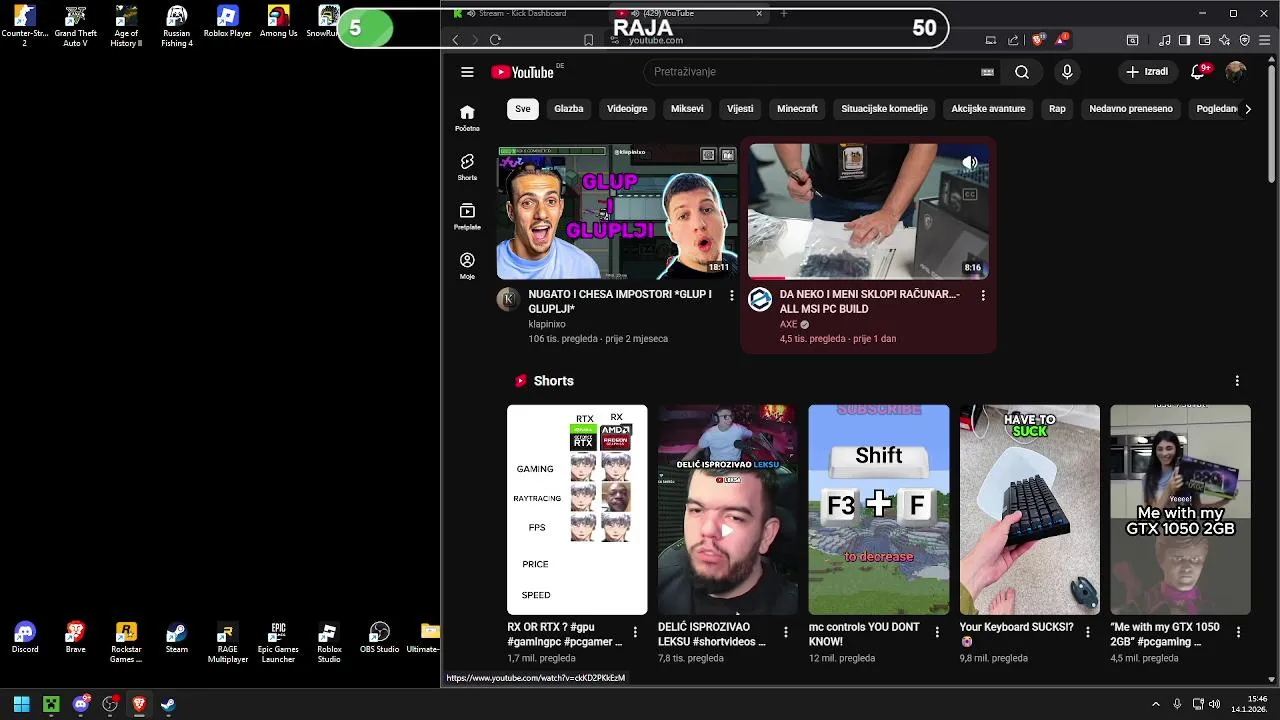
Task: Click the Izradi create button
Action: coord(1147,72)
